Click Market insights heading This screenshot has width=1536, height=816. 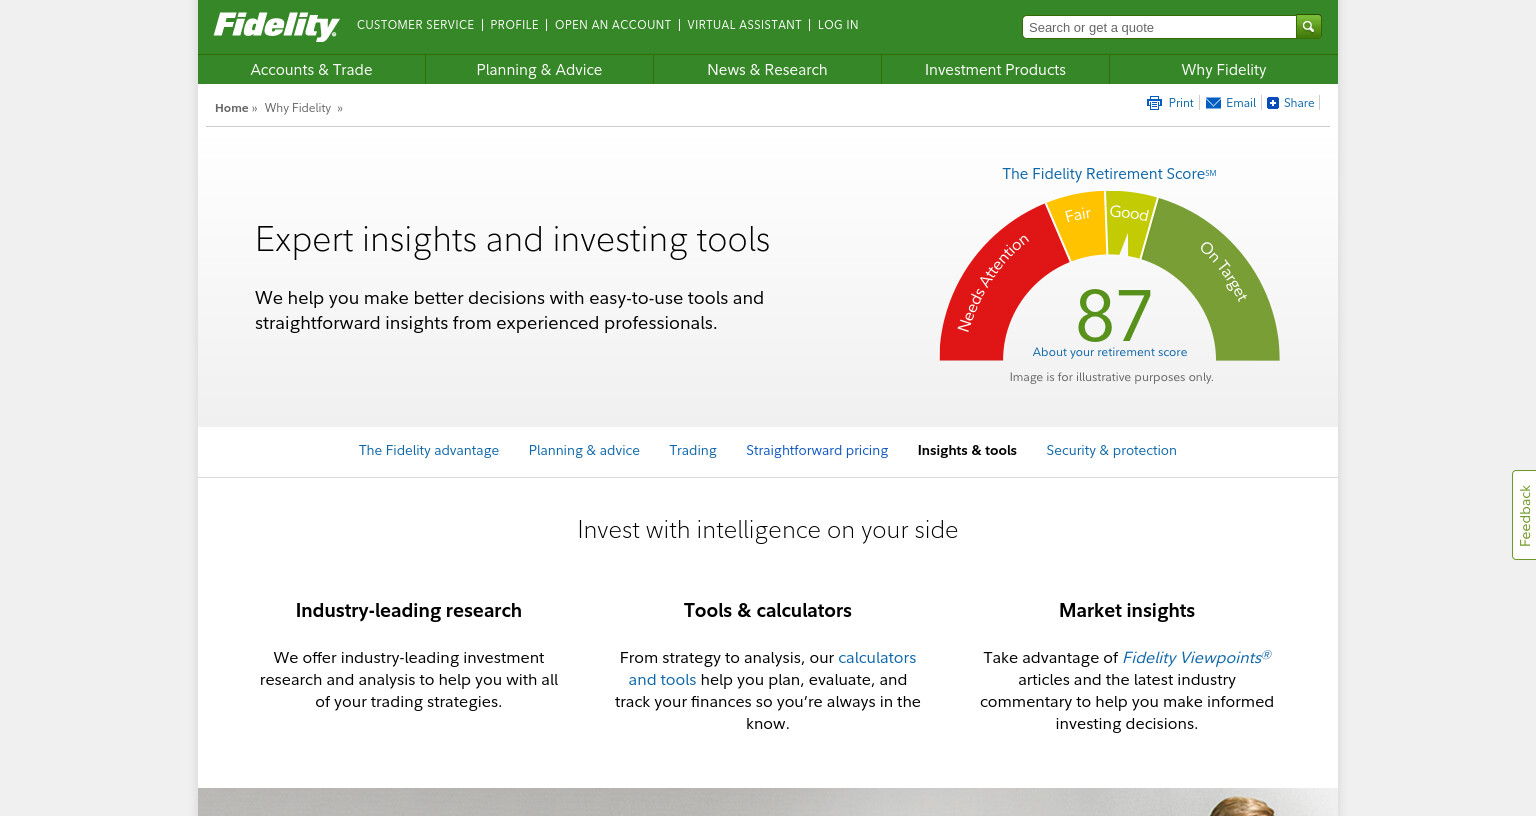(1127, 611)
